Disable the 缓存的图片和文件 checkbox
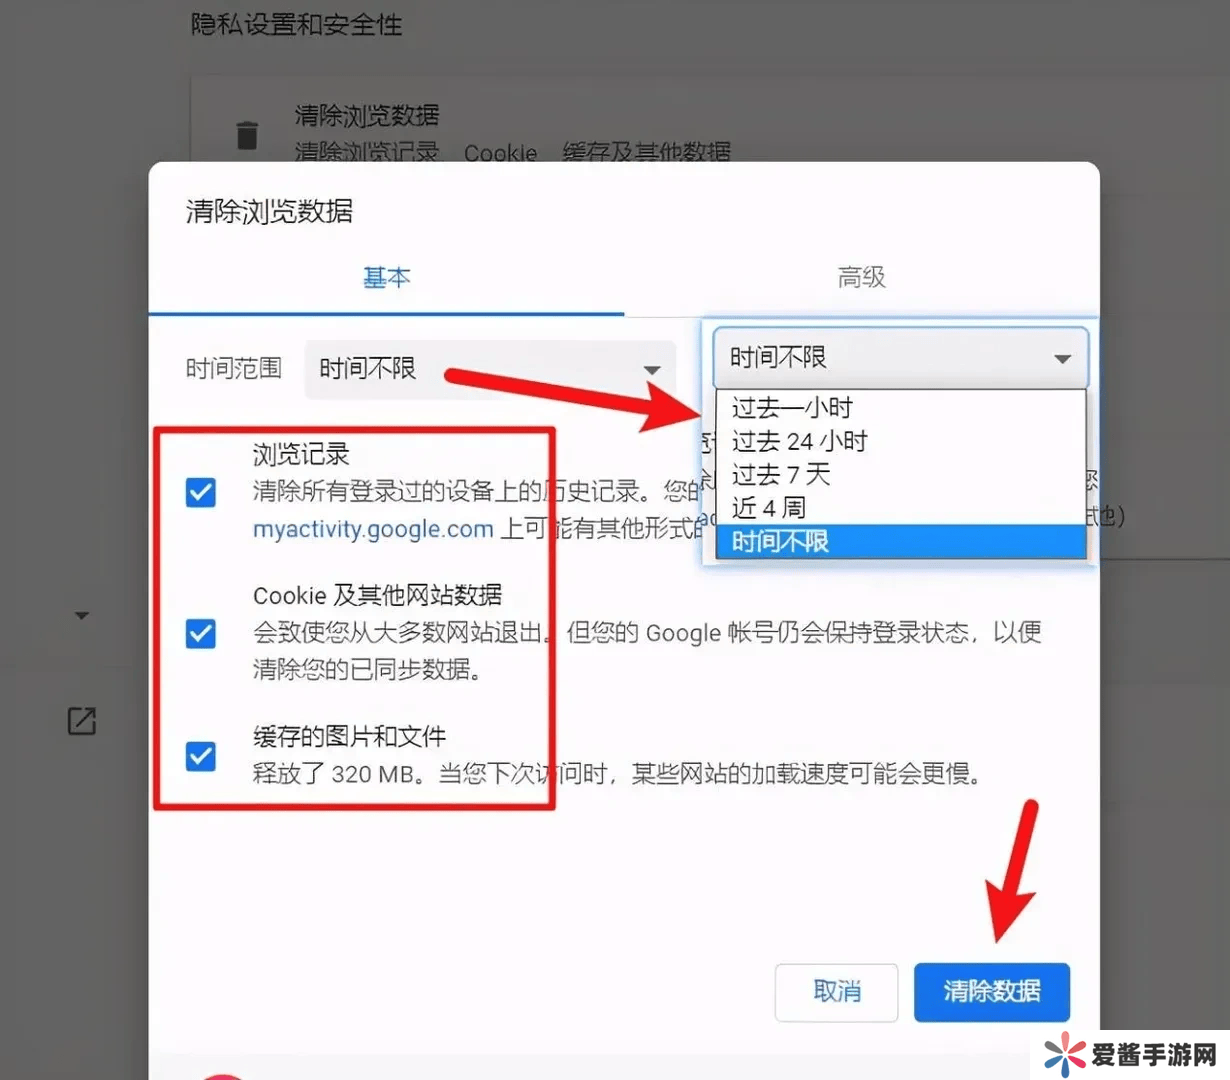The height and width of the screenshot is (1080, 1230). tap(201, 756)
